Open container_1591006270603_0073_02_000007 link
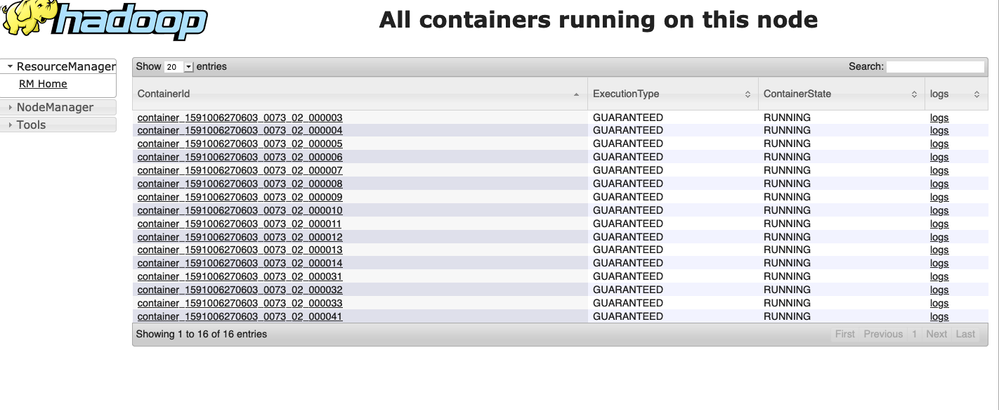The image size is (999, 410). coord(240,171)
